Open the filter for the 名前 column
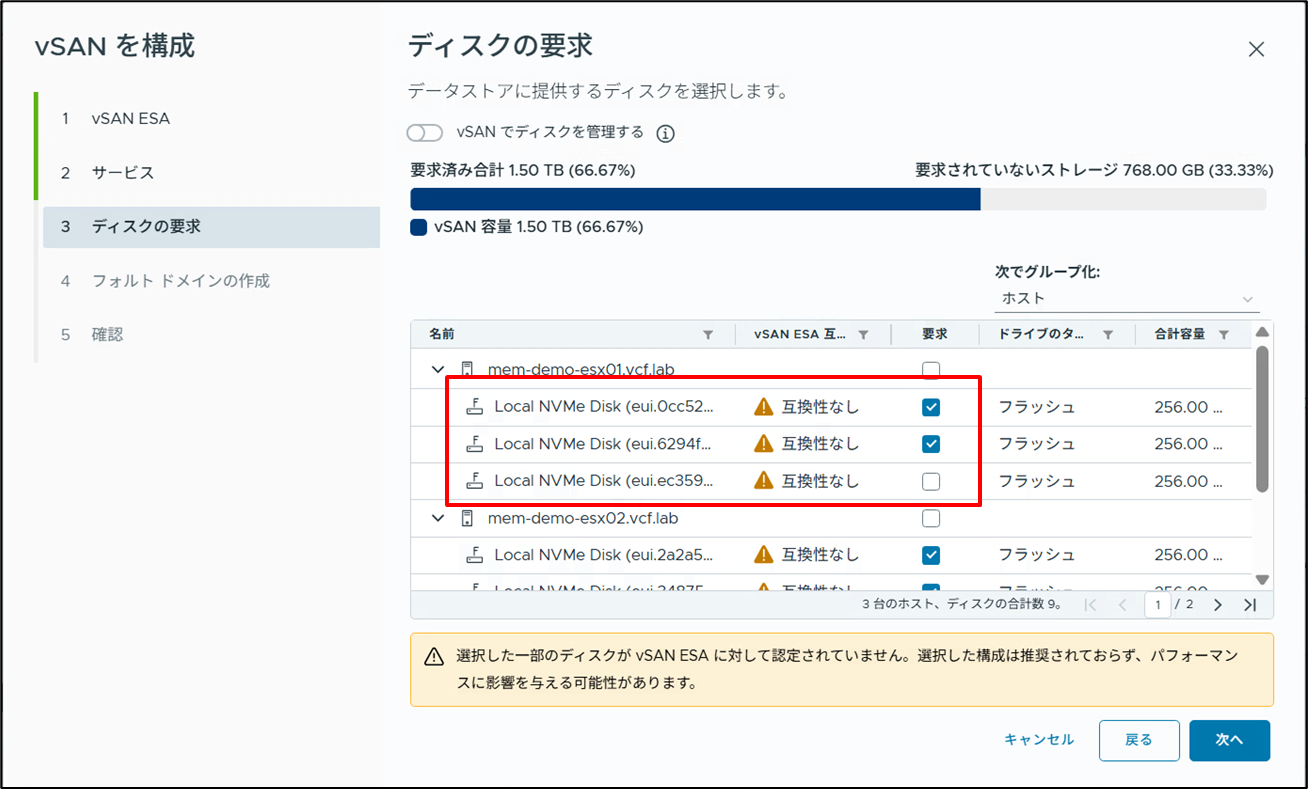Viewport: 1308px width, 789px height. point(709,334)
